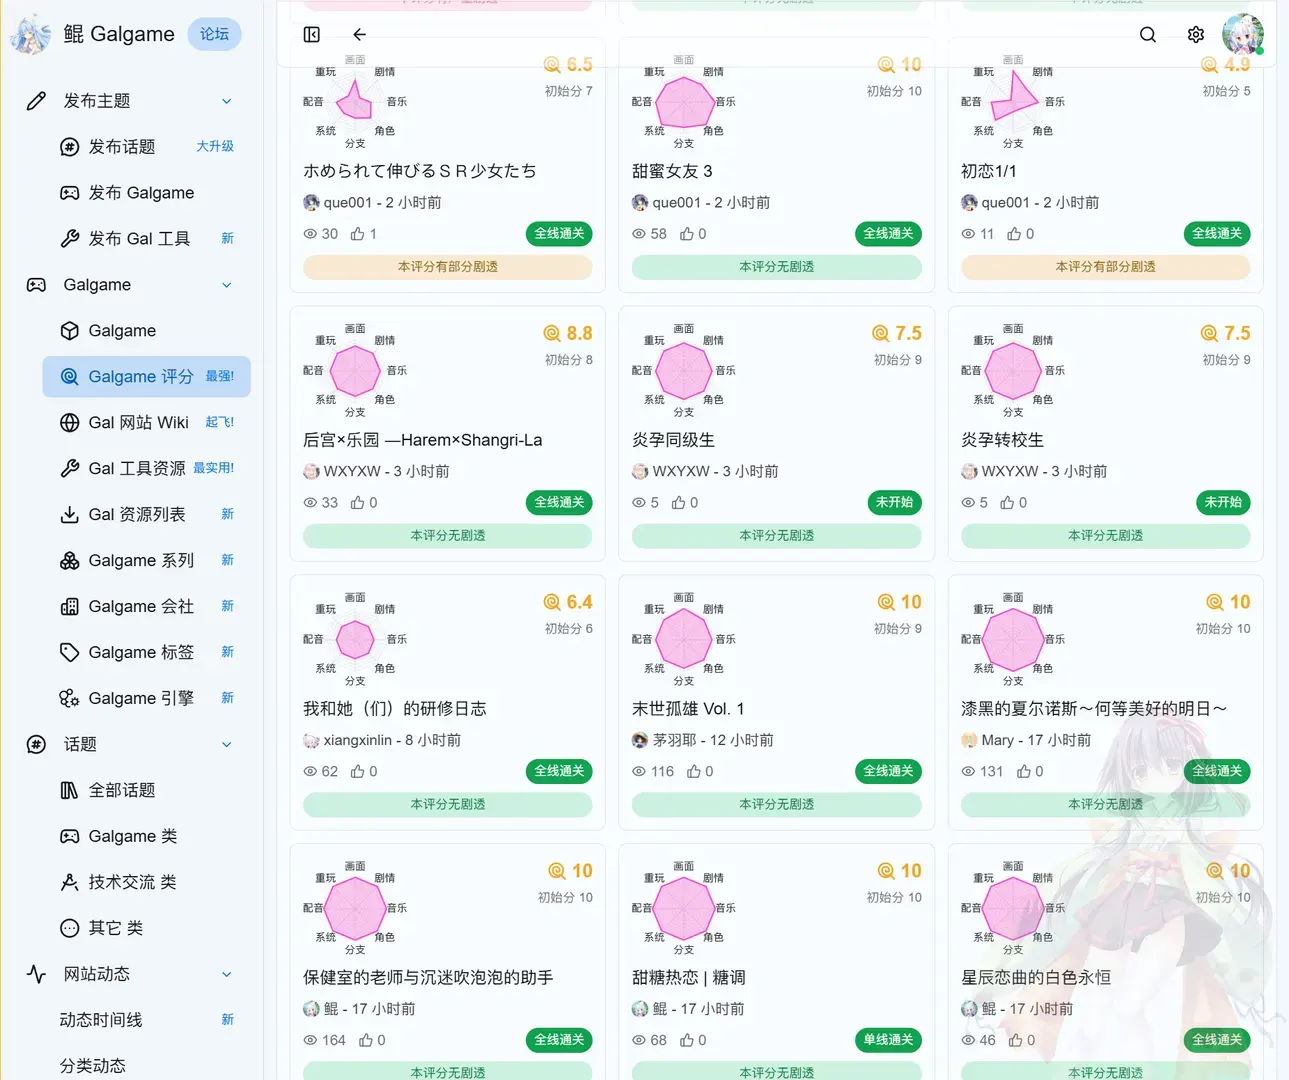
Task: Click 初始分 9 on 末世孤雄 card
Action: [898, 629]
